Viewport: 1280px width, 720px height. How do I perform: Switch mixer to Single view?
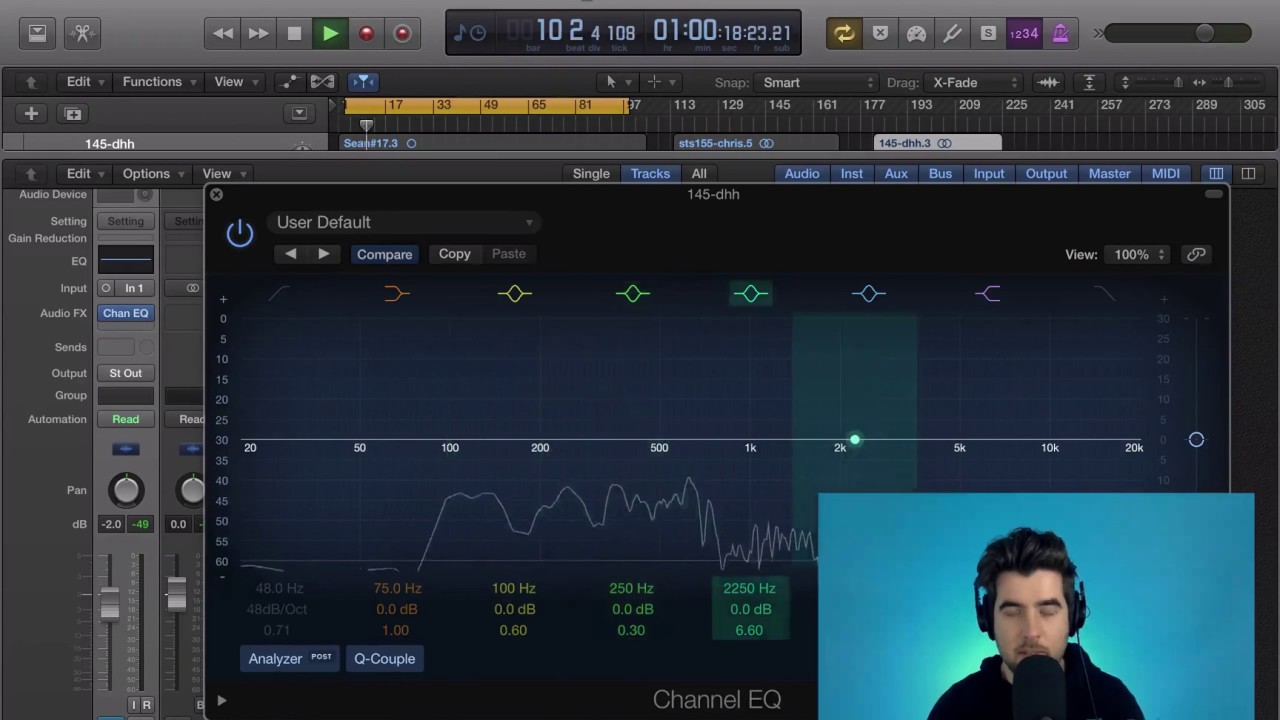591,174
